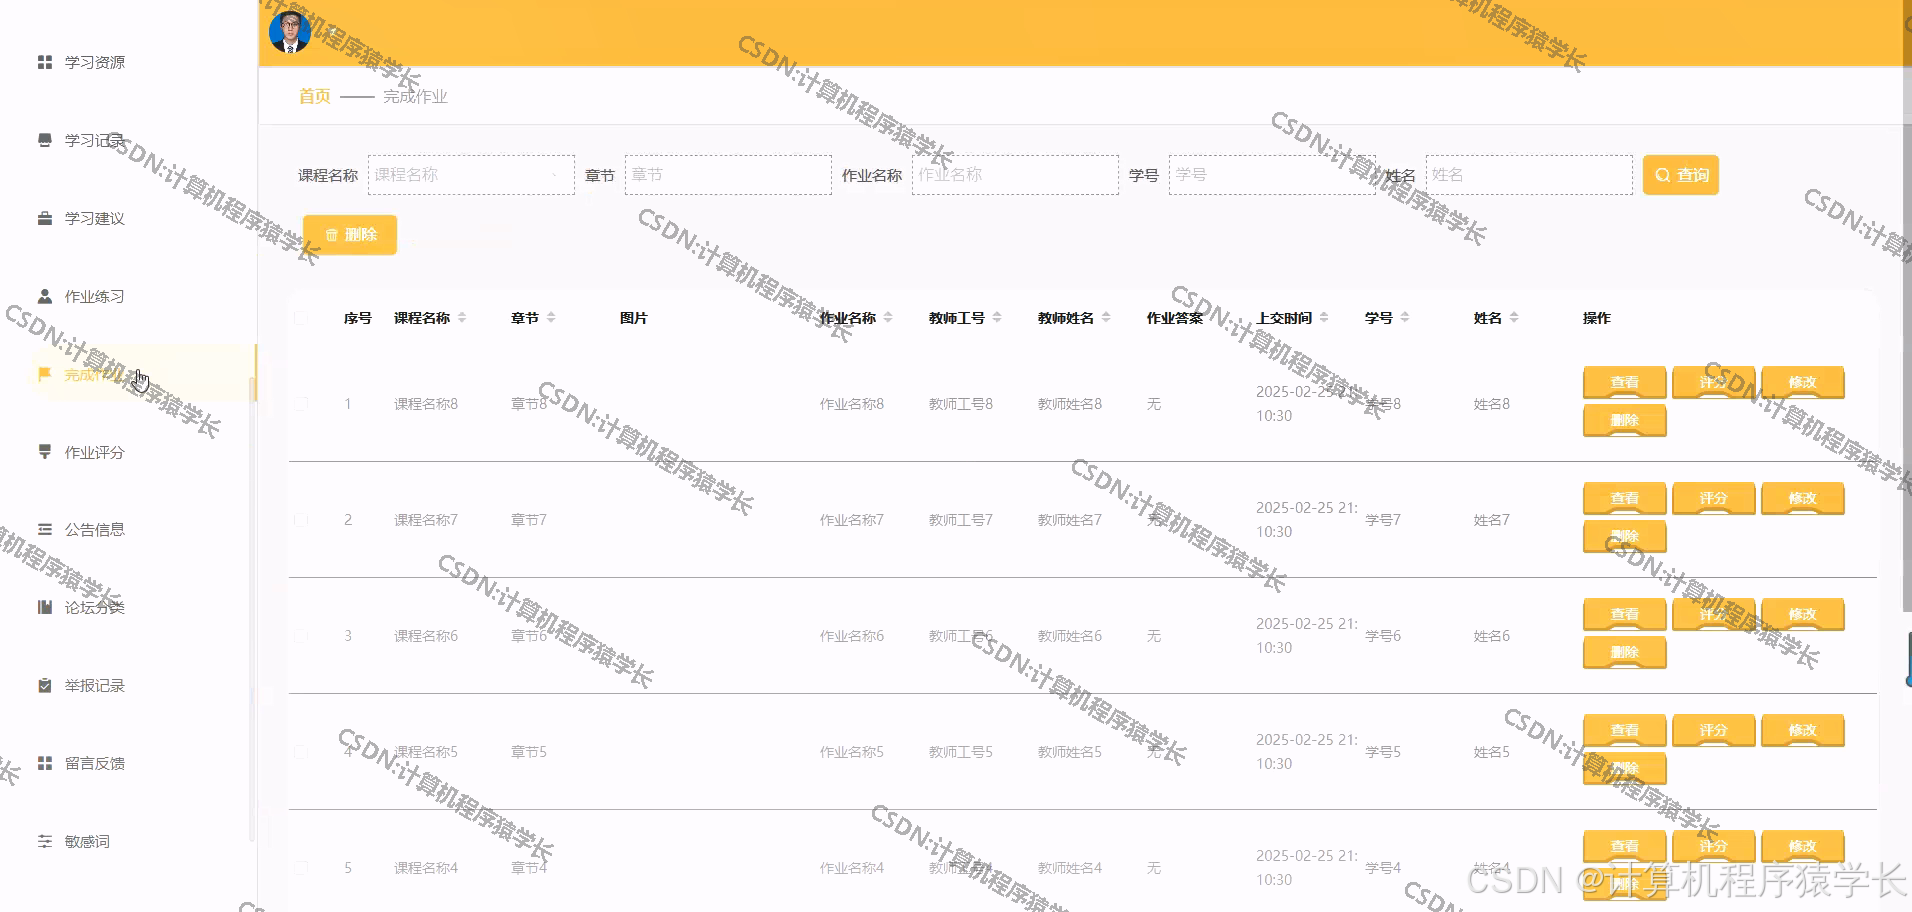Sort table by 章节 column arrows
Image resolution: width=1912 pixels, height=912 pixels.
pos(551,318)
